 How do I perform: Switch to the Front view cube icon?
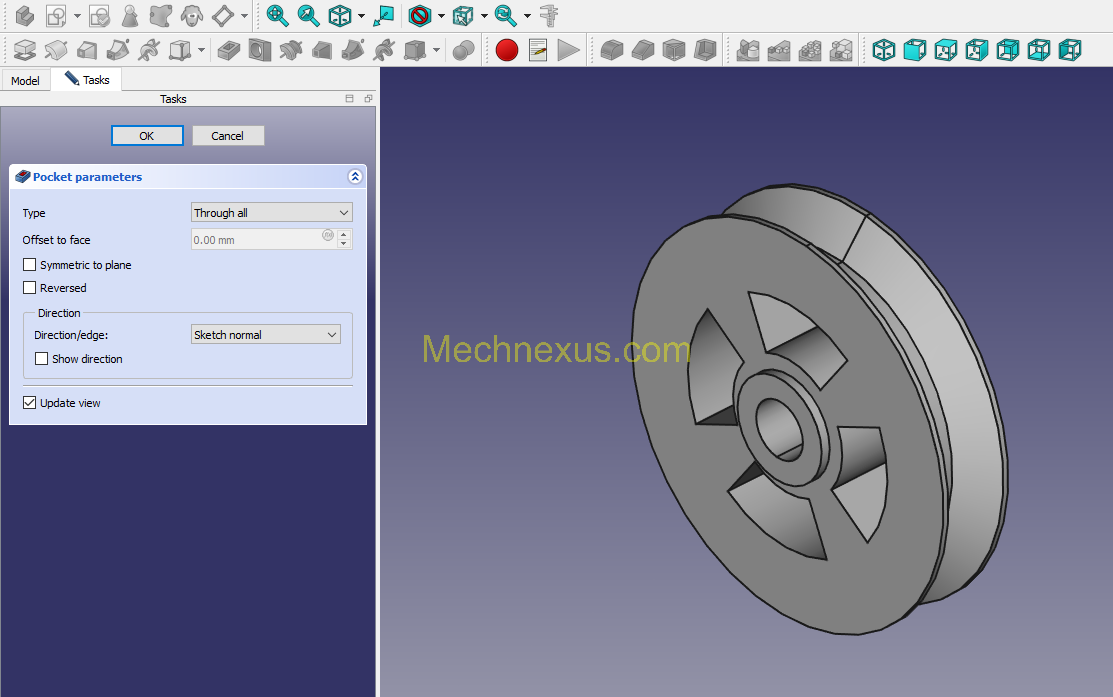tap(915, 50)
